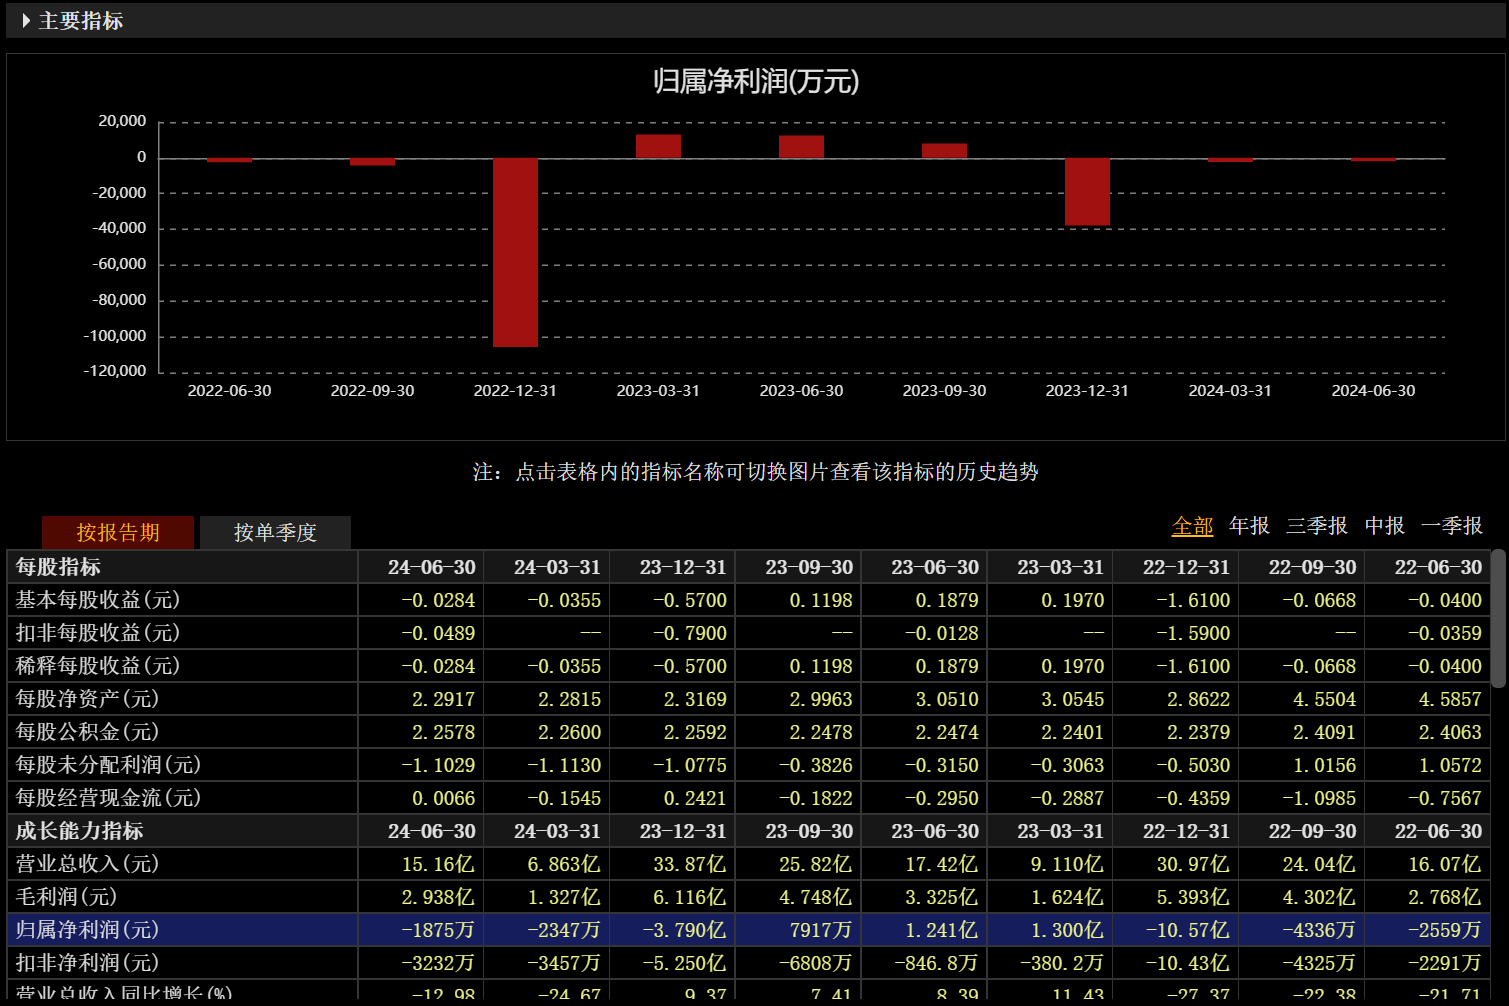Show chart for 营业总收入(元)
Viewport: 1509px width, 1006px height.
[x=87, y=864]
